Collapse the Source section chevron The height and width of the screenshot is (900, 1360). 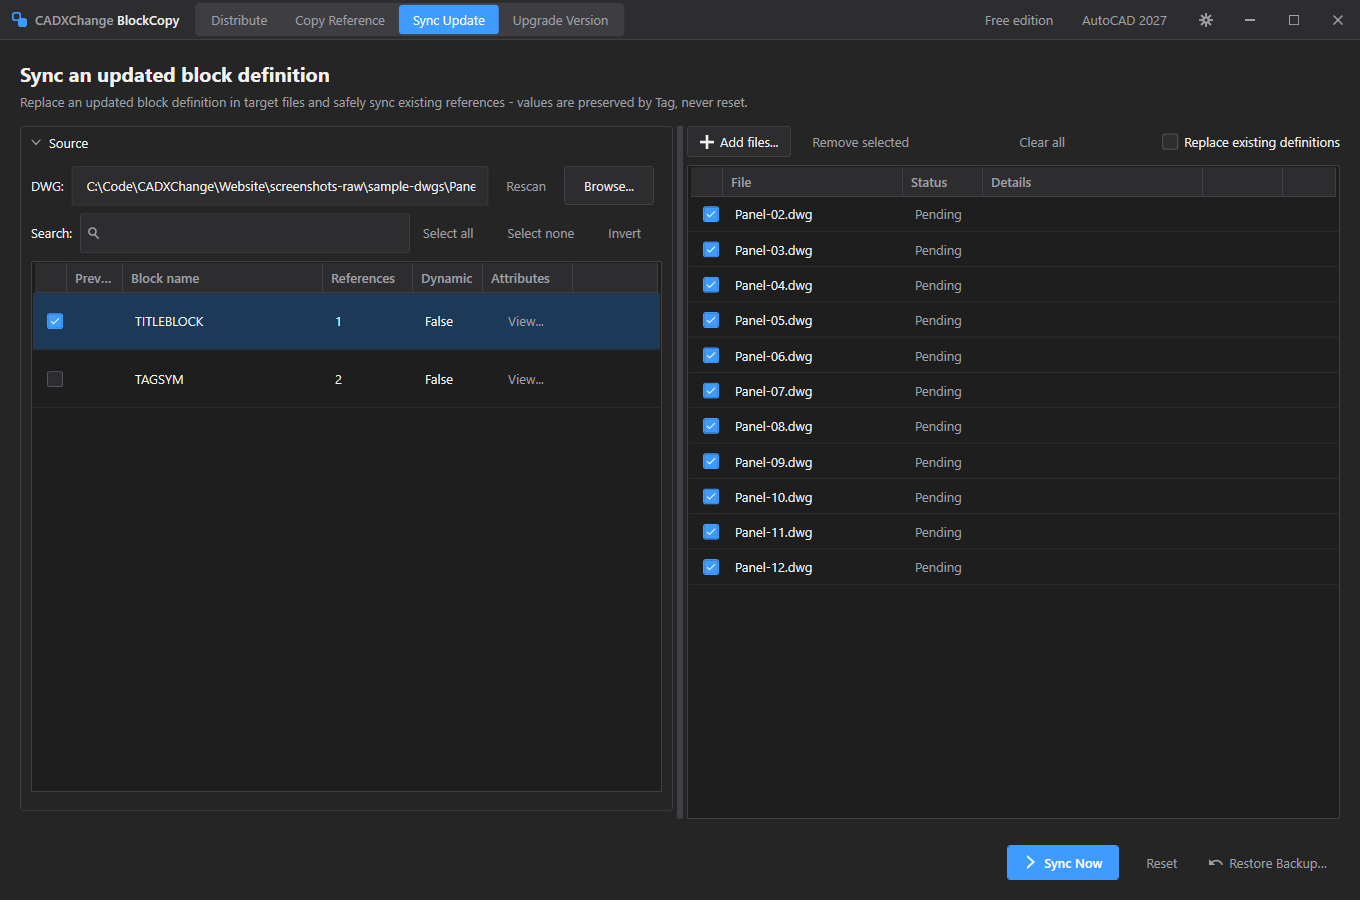[x=37, y=143]
